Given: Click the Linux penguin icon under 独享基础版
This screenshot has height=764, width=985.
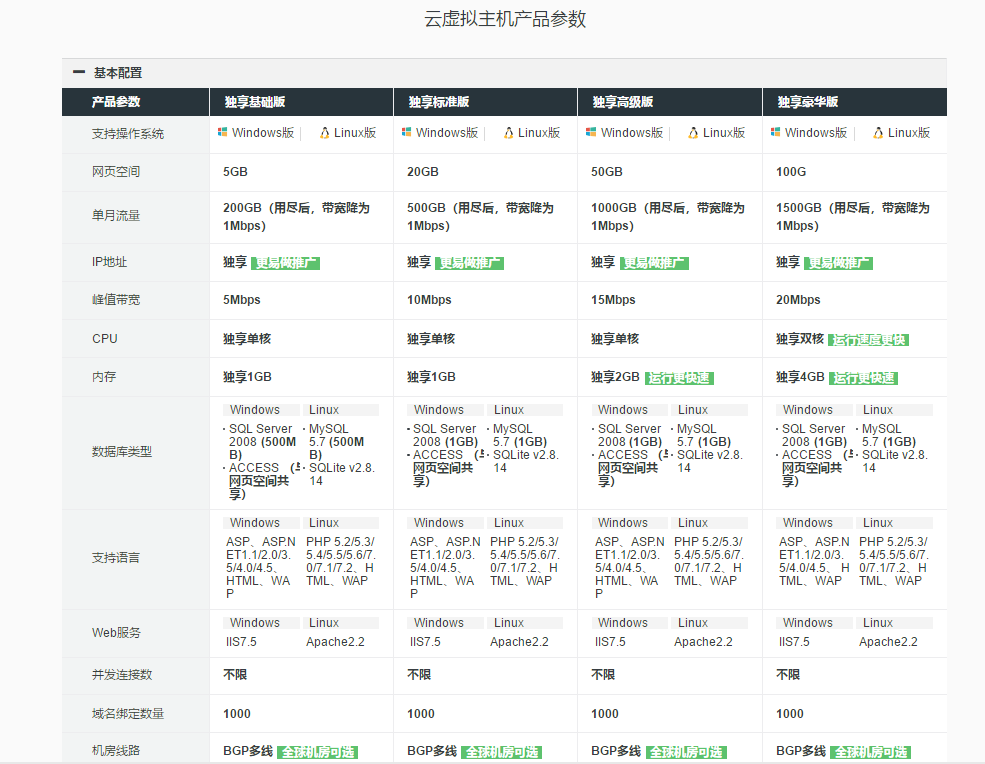Looking at the screenshot, I should tap(324, 133).
